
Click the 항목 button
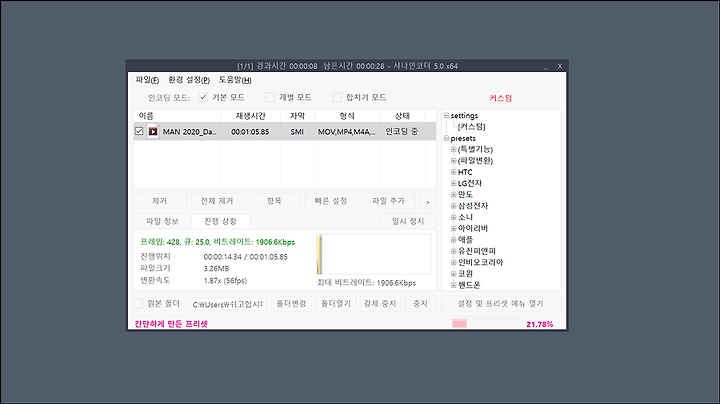click(274, 201)
